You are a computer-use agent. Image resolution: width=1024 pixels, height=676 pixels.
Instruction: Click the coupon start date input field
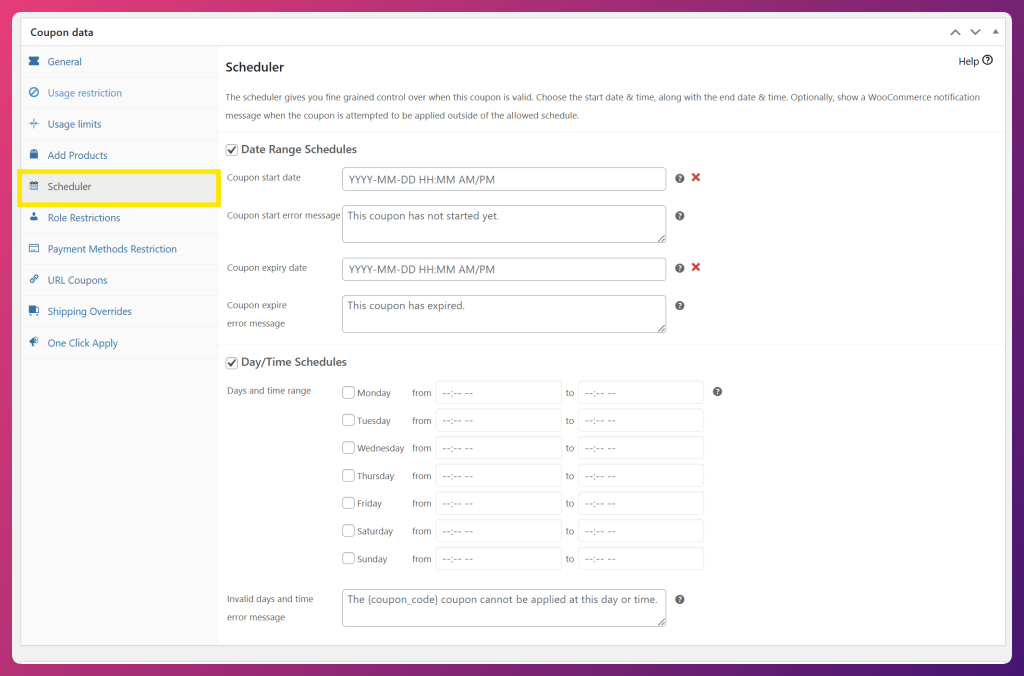(503, 178)
